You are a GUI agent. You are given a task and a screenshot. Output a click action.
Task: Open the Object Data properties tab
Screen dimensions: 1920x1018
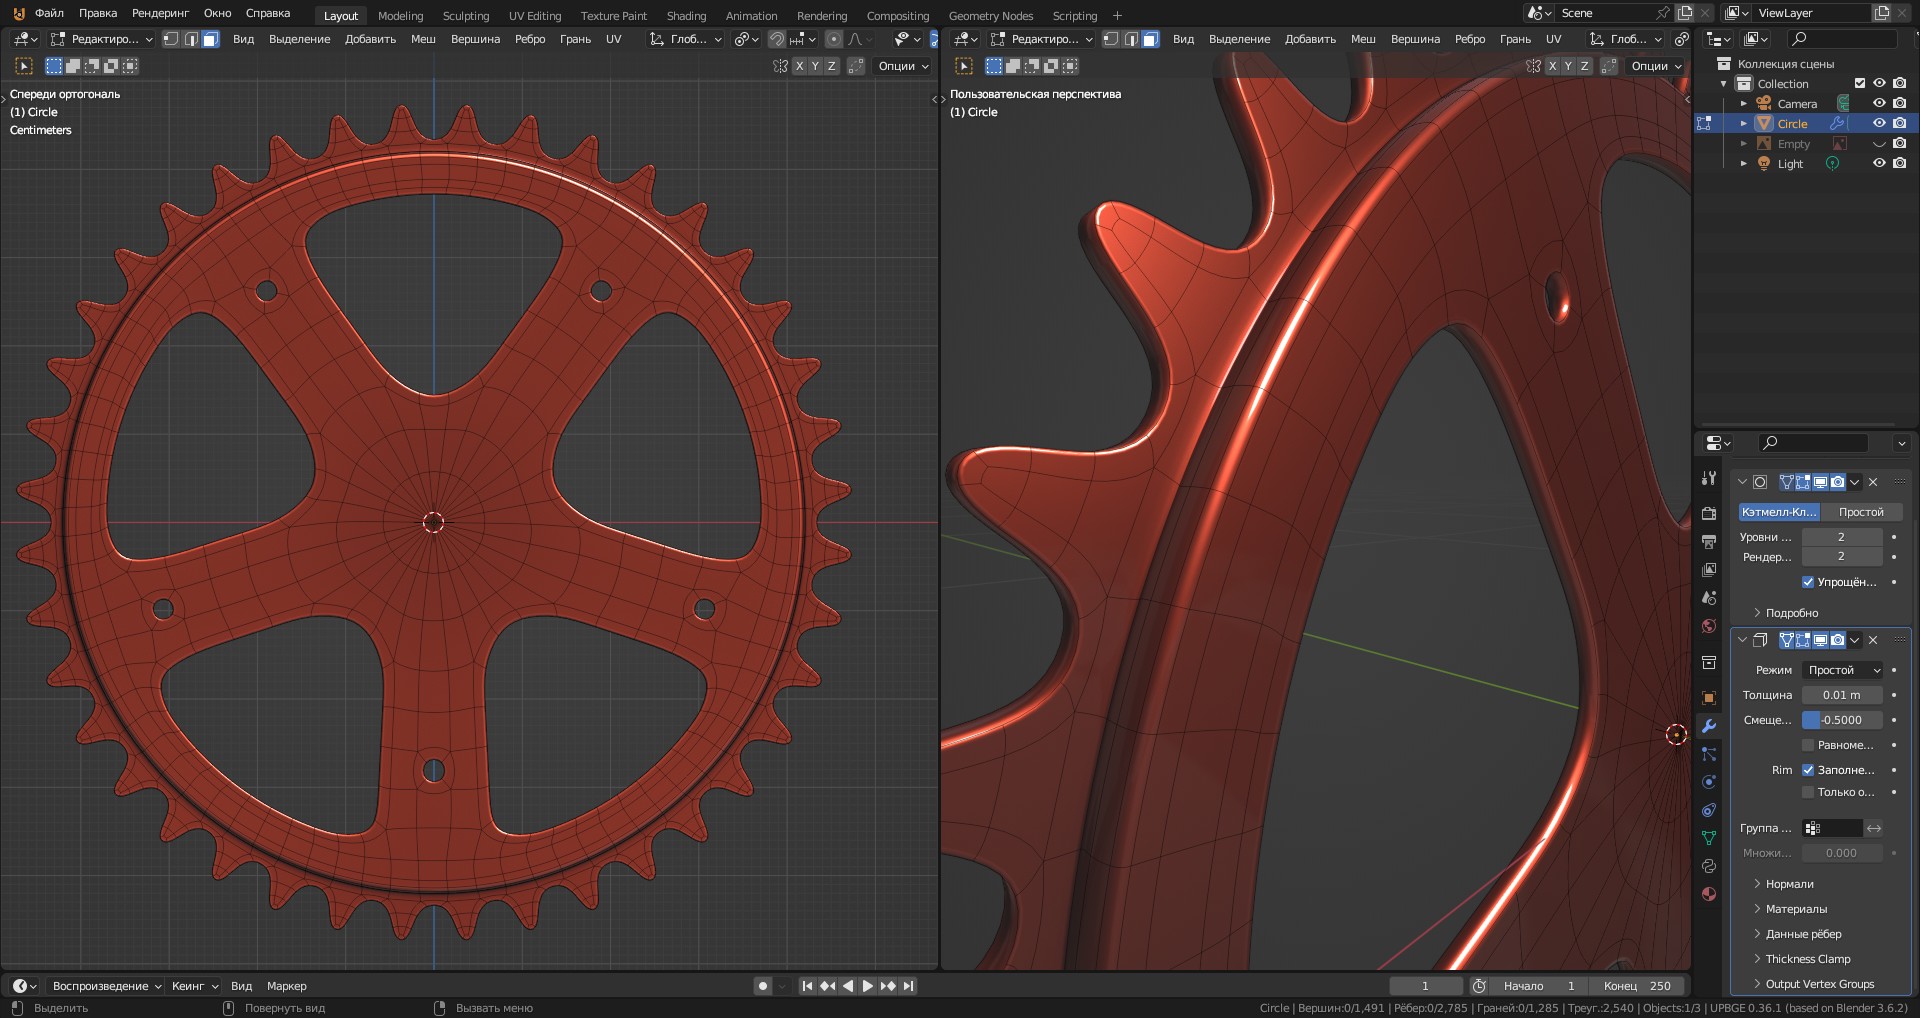point(1709,838)
